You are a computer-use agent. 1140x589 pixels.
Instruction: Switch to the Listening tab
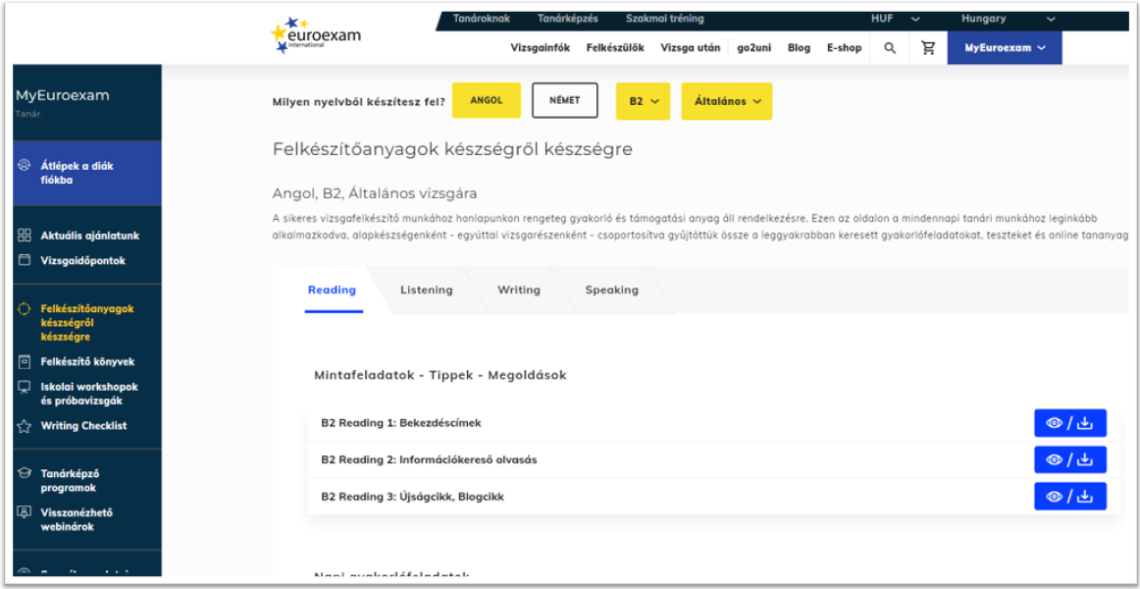pos(426,290)
